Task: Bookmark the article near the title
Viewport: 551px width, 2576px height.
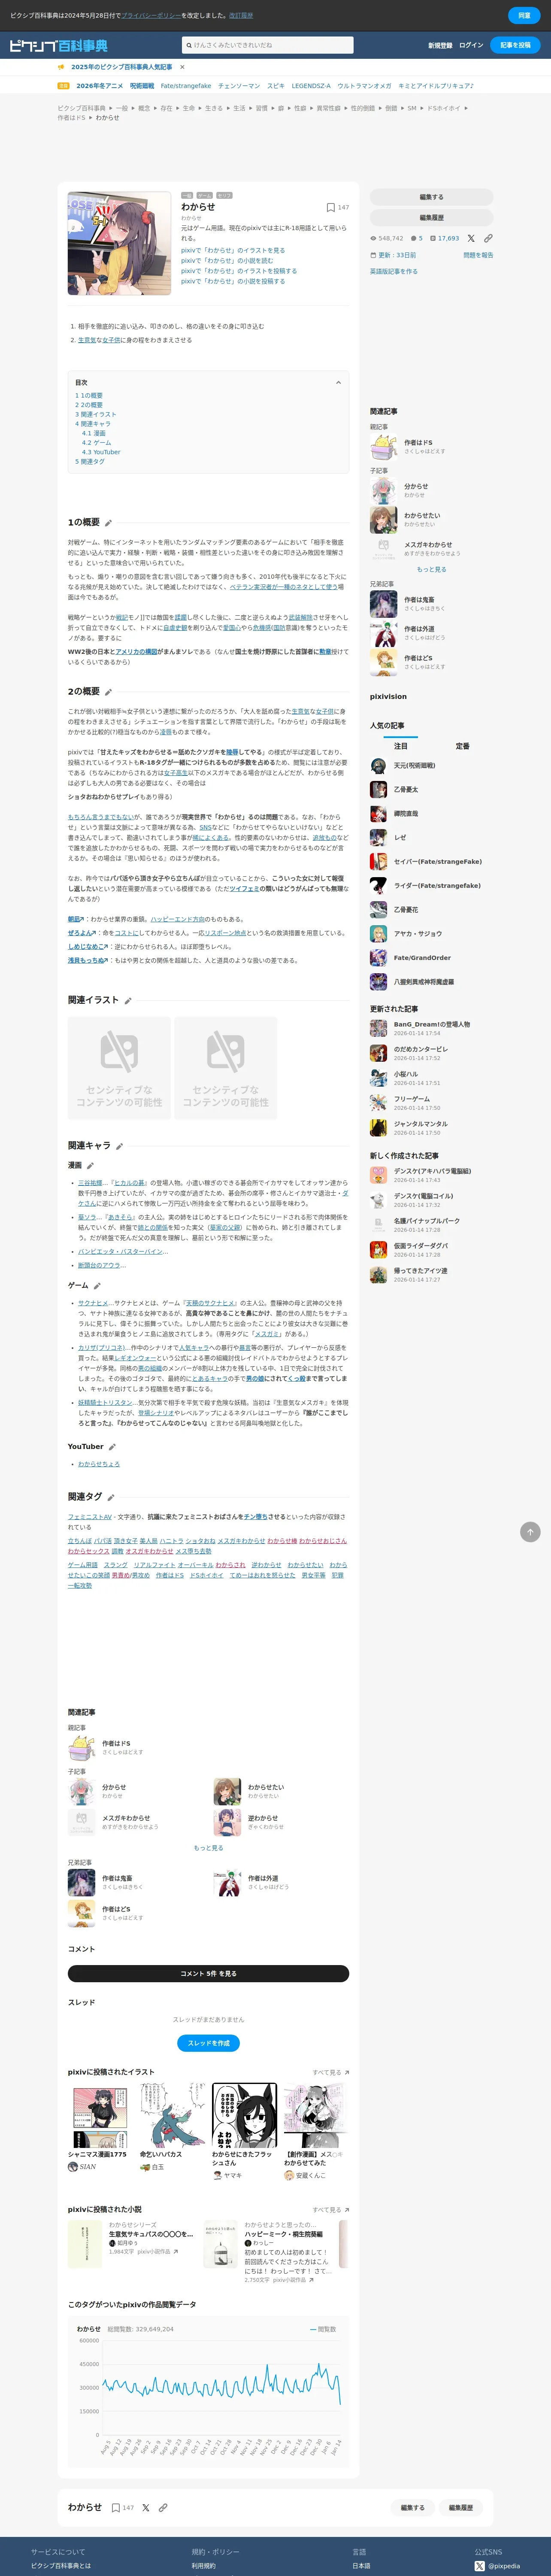Action: pyautogui.click(x=331, y=207)
